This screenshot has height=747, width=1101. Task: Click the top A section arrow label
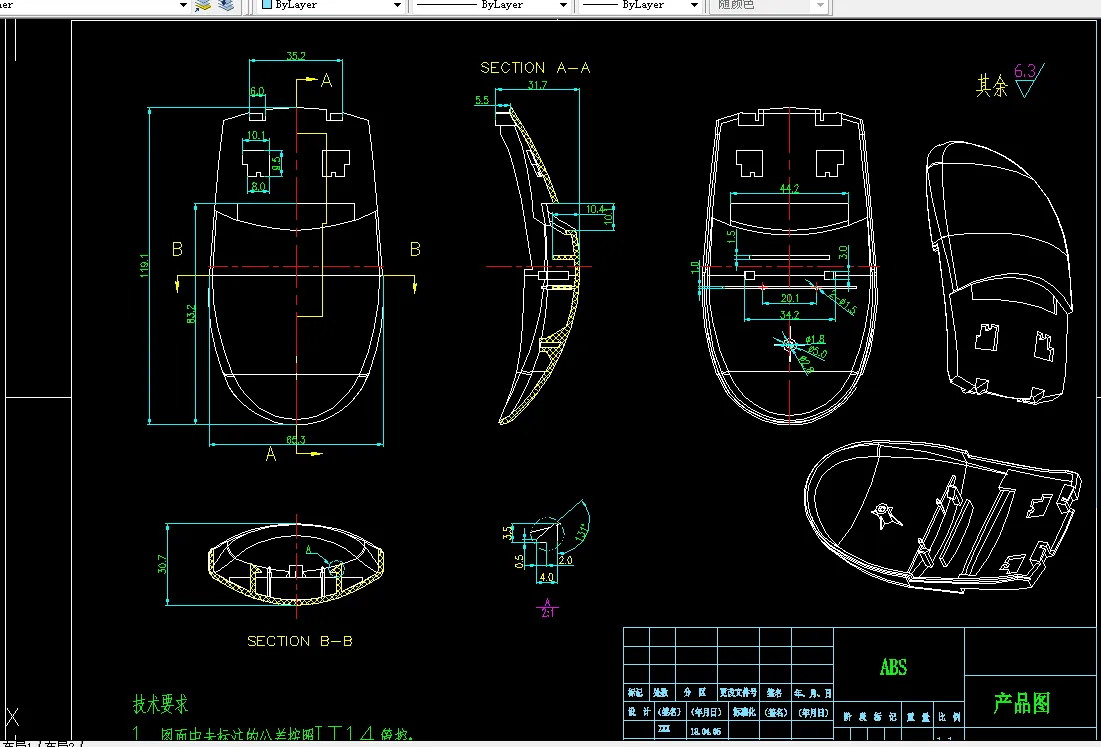click(x=327, y=81)
